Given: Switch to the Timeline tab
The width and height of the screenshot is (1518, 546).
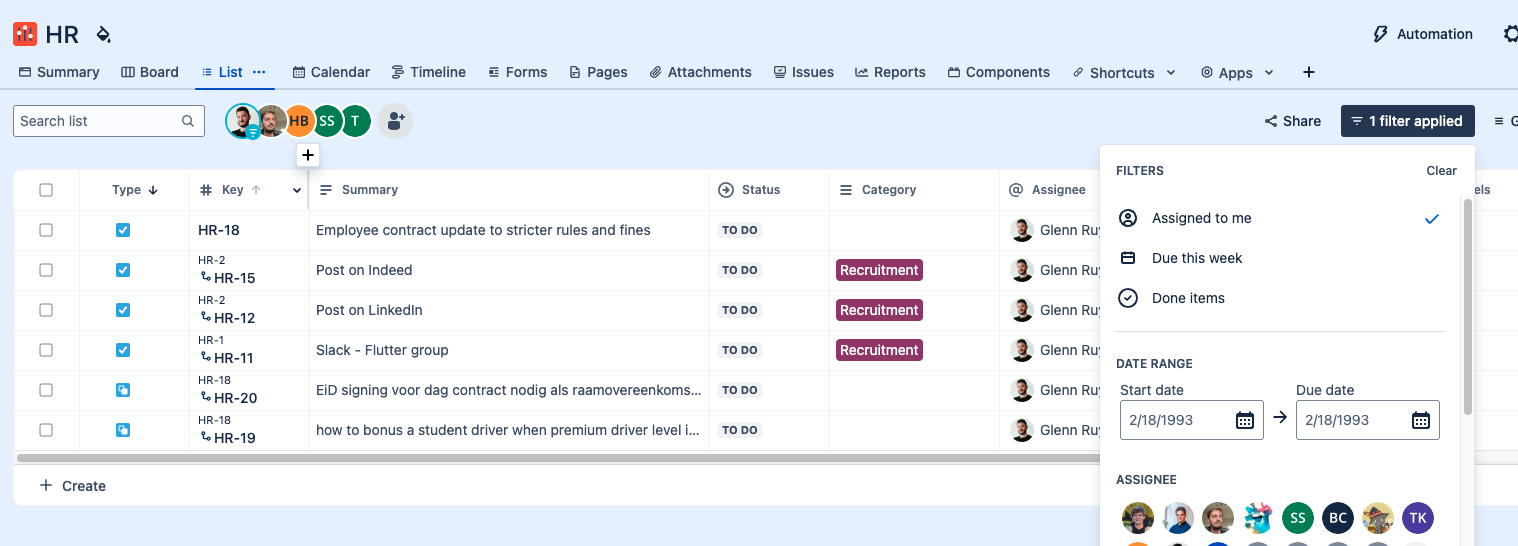Looking at the screenshot, I should tap(428, 72).
